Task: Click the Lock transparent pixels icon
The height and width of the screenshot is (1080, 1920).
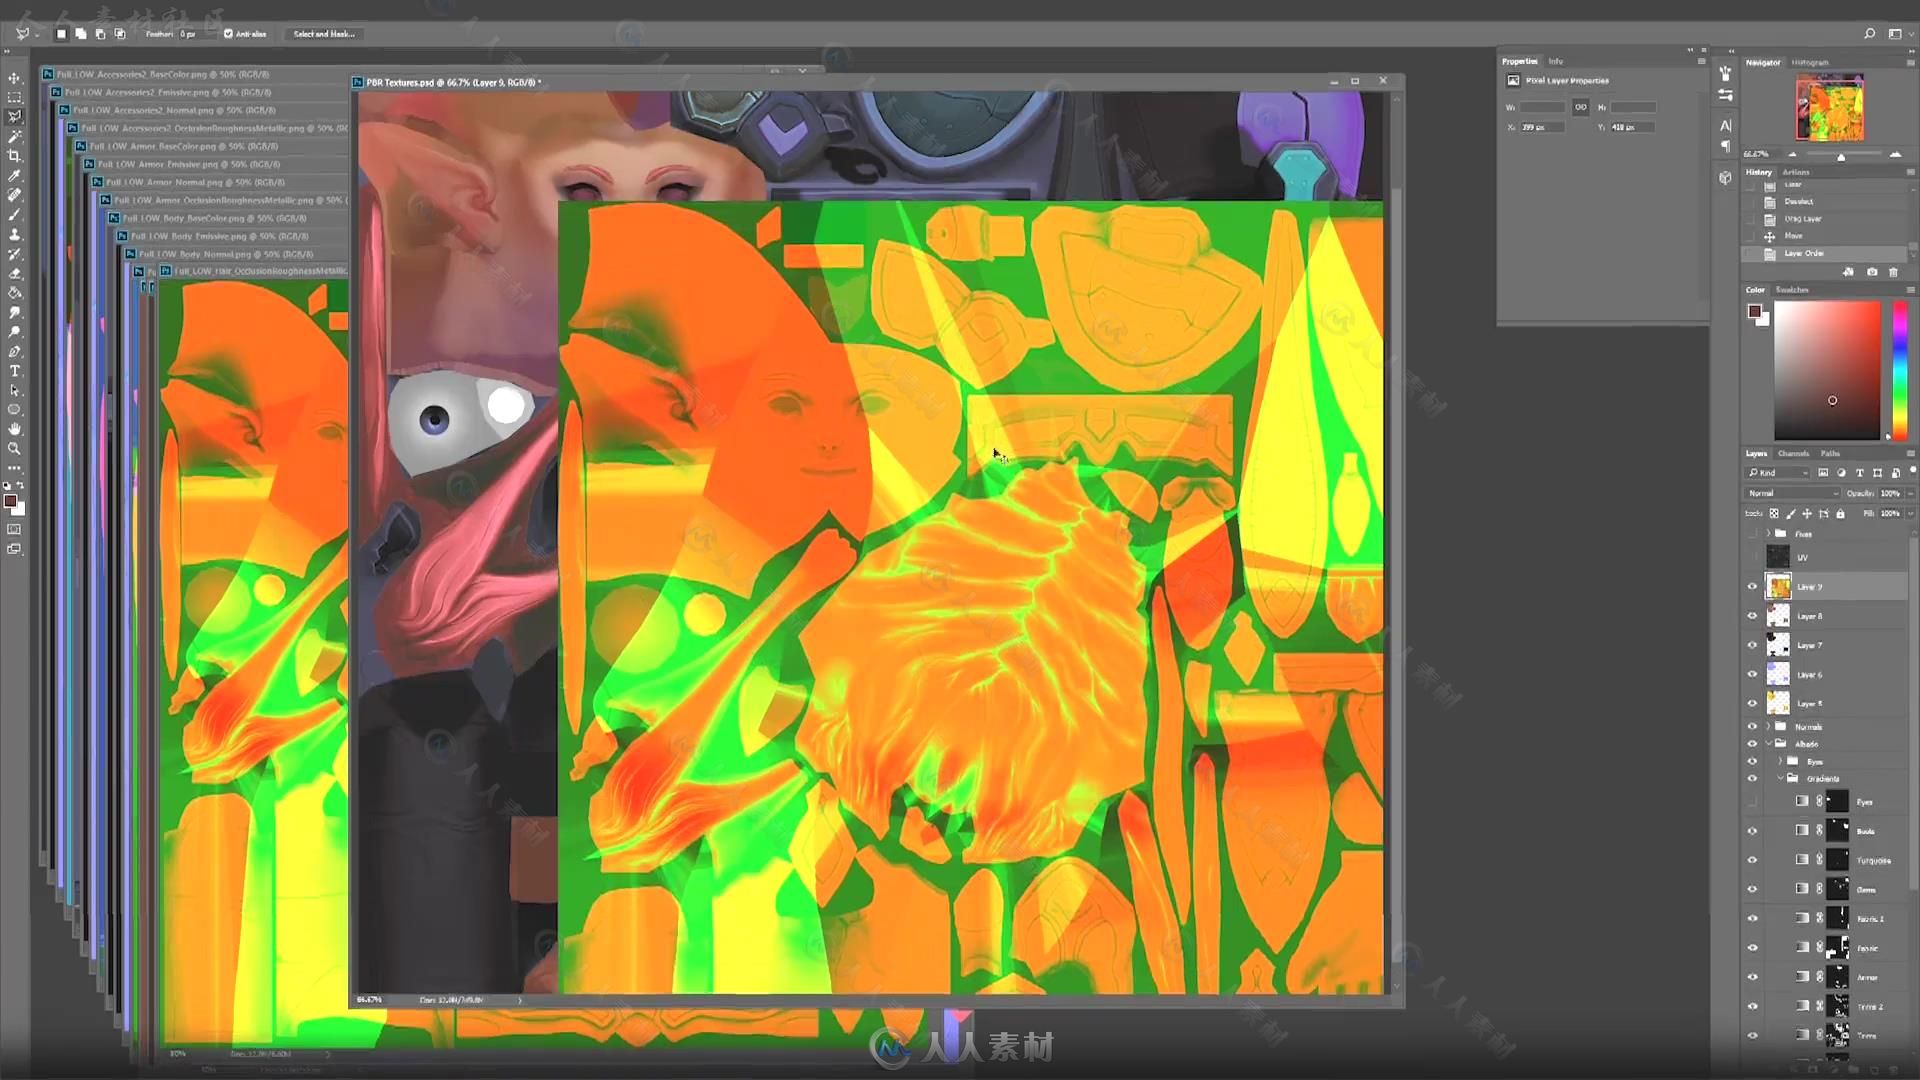Action: [1774, 514]
